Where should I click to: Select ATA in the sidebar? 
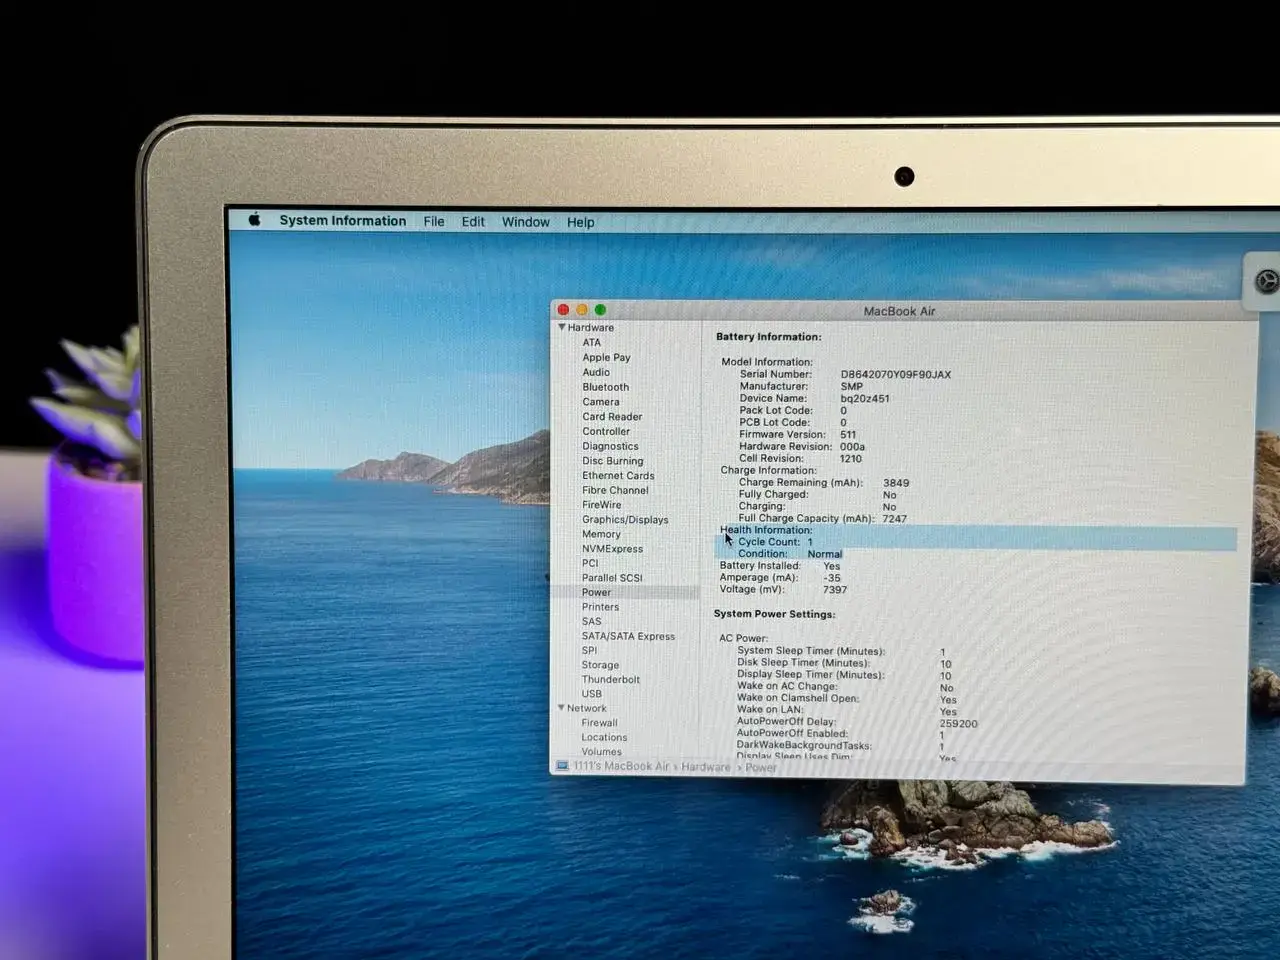click(x=592, y=342)
